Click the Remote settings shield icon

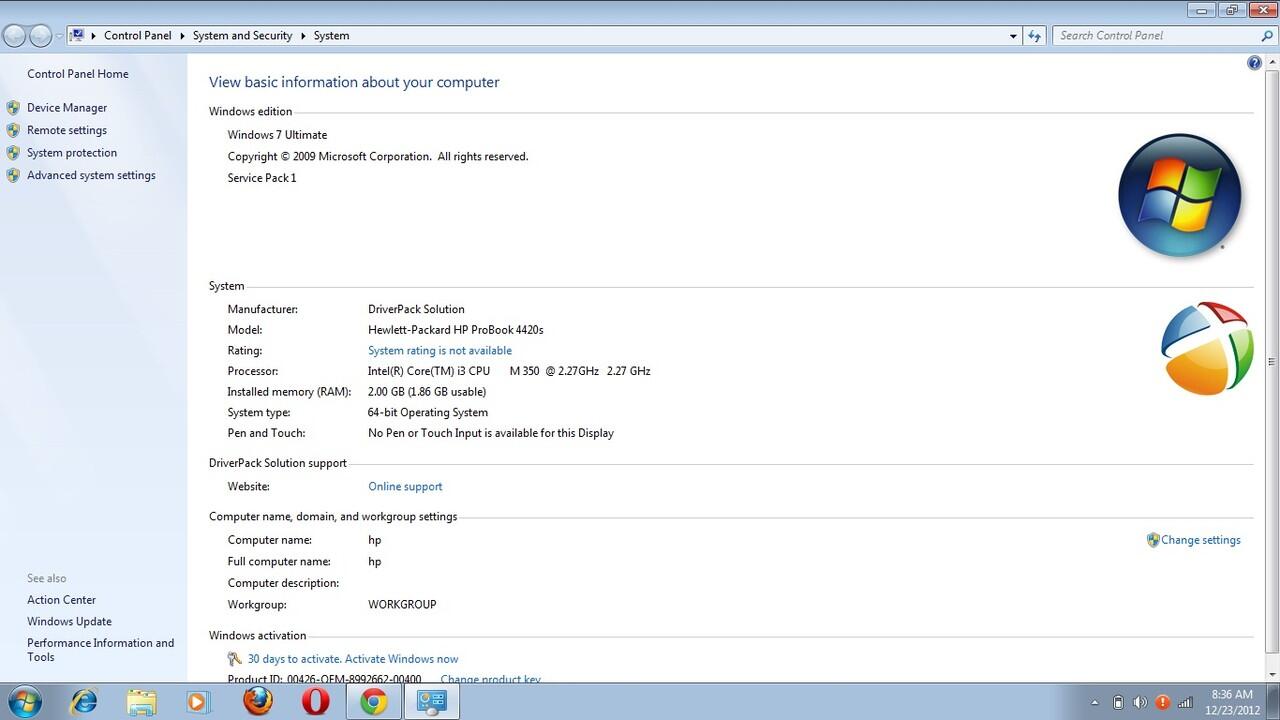13,130
